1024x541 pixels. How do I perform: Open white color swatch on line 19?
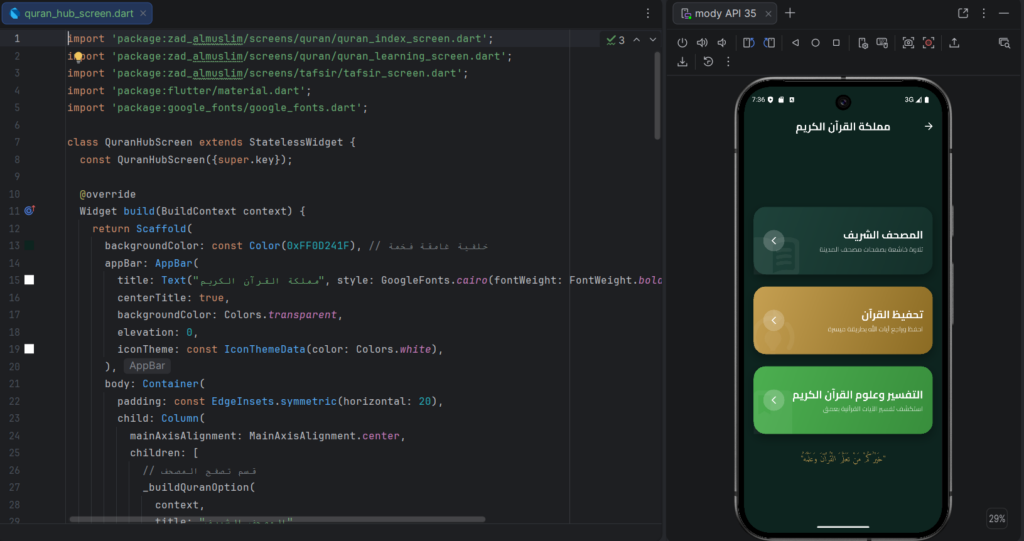pyautogui.click(x=29, y=349)
